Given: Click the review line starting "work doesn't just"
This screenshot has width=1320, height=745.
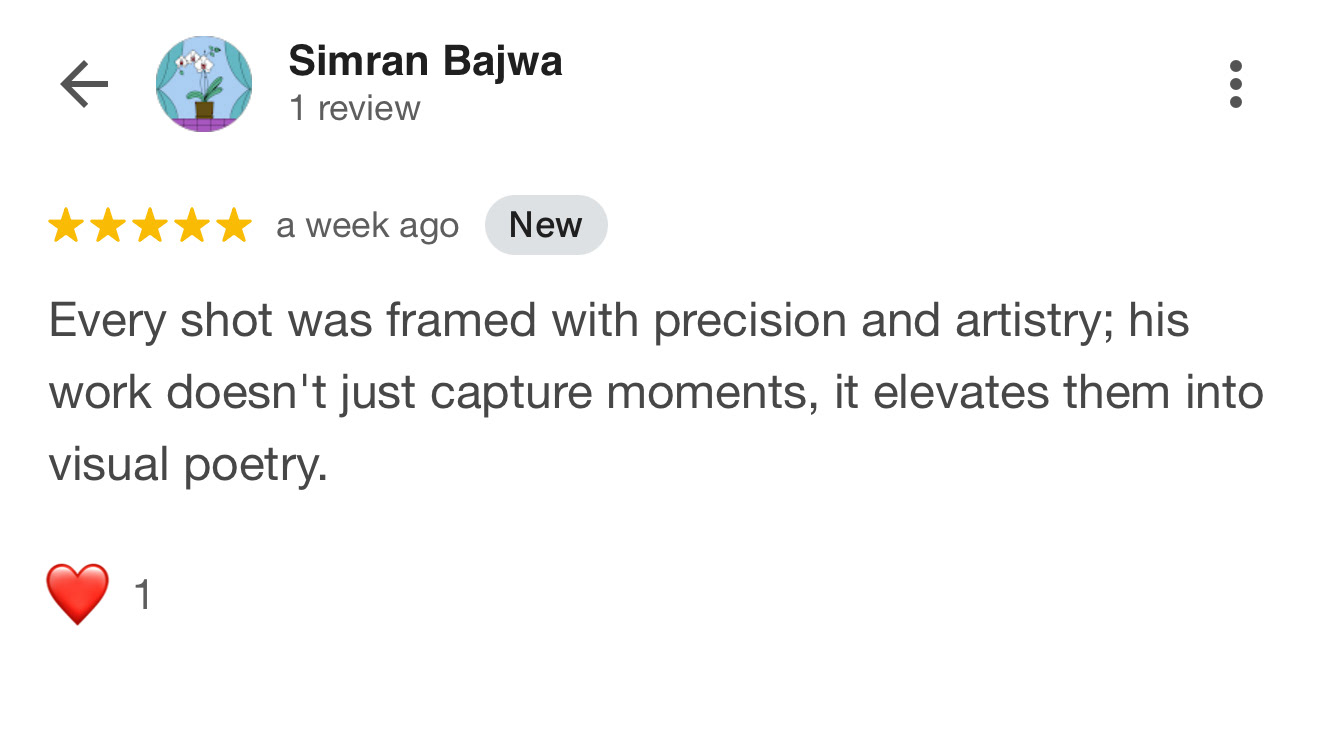Looking at the screenshot, I should pos(655,393).
